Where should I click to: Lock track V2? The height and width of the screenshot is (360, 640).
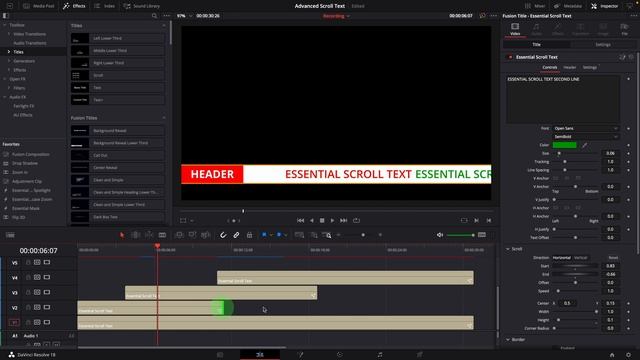(28, 307)
